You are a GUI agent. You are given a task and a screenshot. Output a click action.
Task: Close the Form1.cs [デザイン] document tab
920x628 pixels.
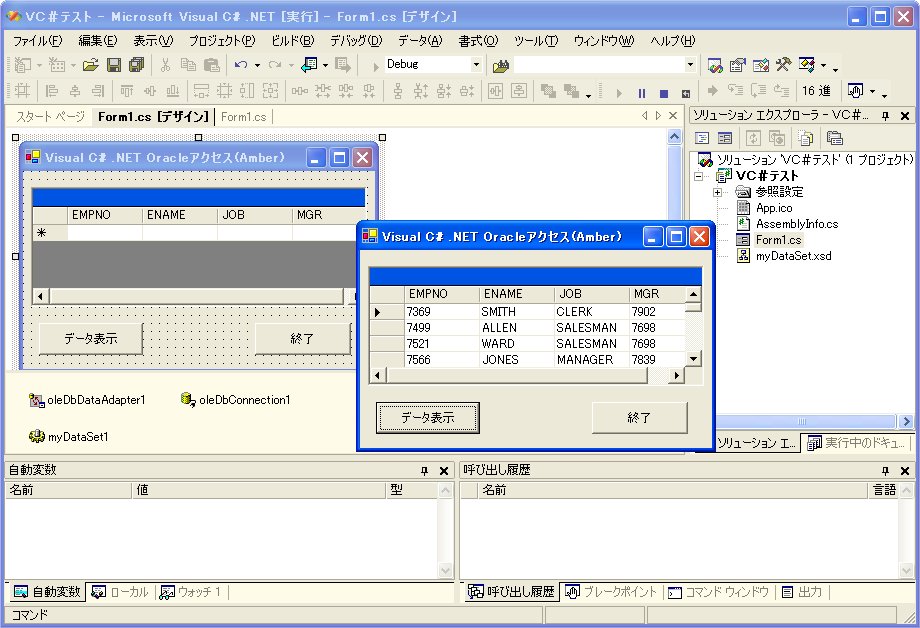[x=673, y=116]
